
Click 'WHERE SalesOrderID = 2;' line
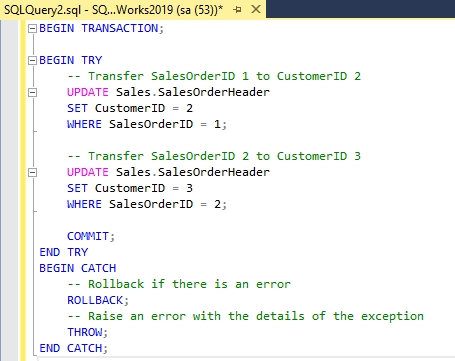click(x=147, y=204)
